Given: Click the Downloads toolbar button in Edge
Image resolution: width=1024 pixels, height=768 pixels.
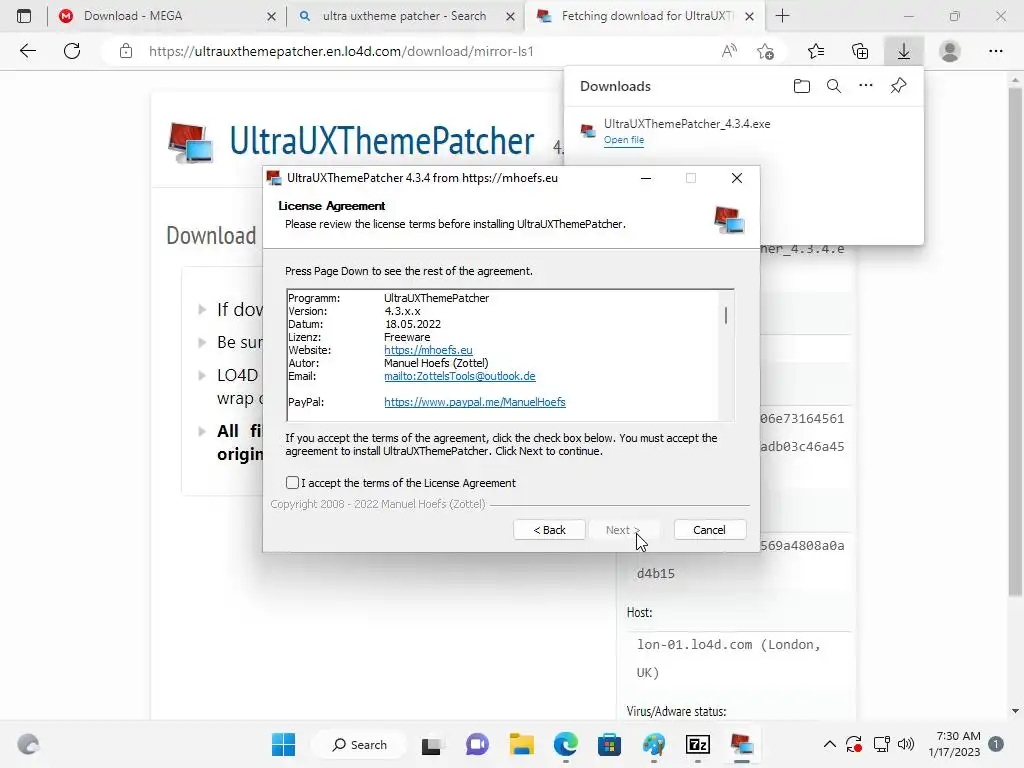Looking at the screenshot, I should pos(903,51).
